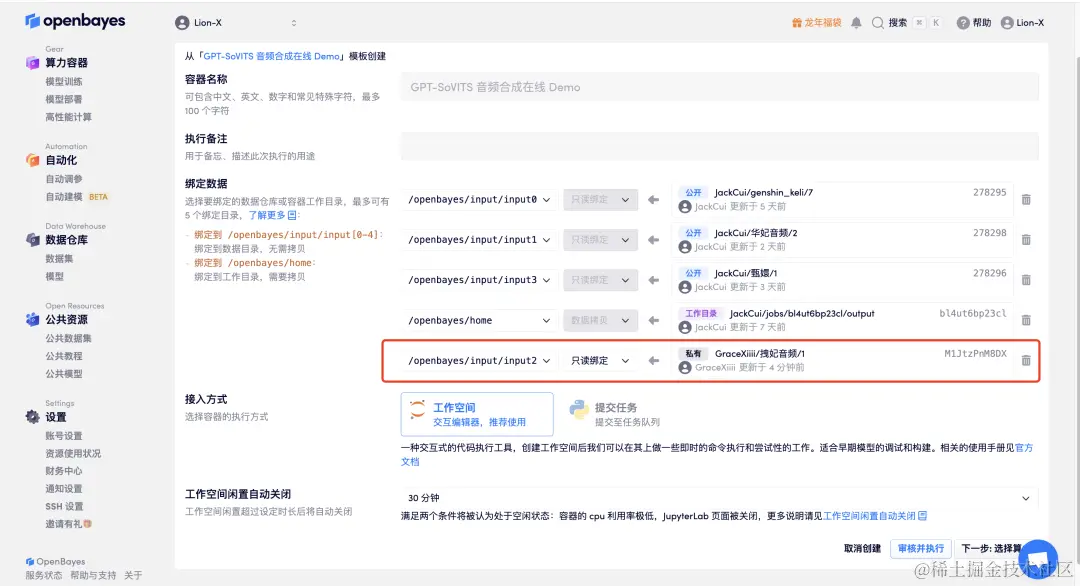Image resolution: width=1080 pixels, height=586 pixels.
Task: Click 审核并执行 button
Action: 921,549
